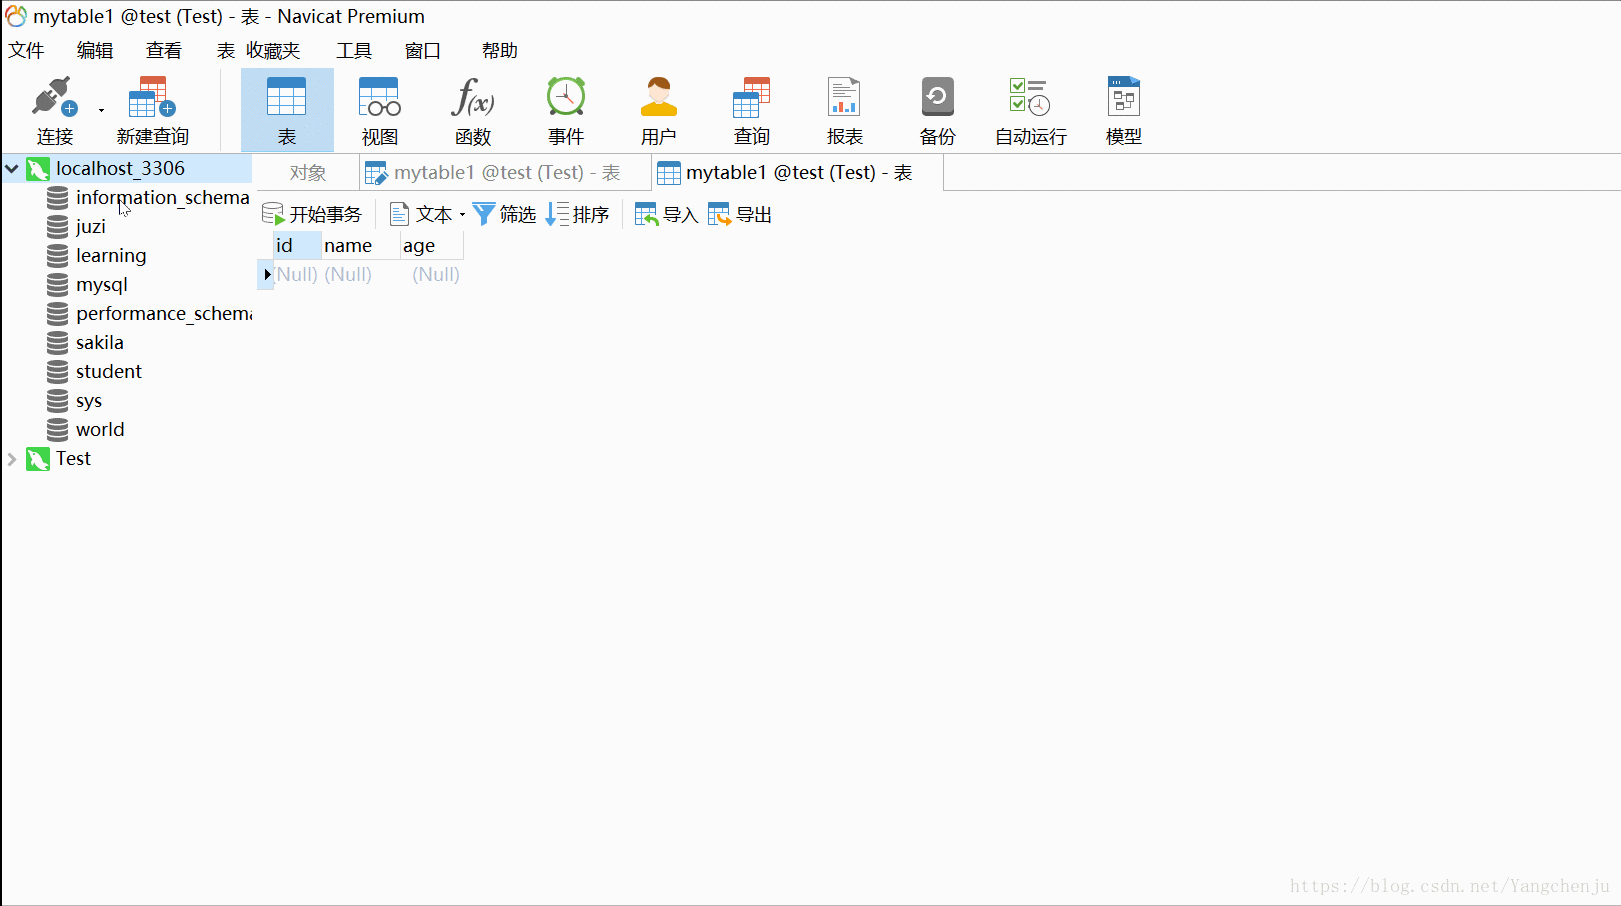The height and width of the screenshot is (906, 1621).
Task: Collapse the localhost_3306 connection tree
Action: click(x=12, y=169)
